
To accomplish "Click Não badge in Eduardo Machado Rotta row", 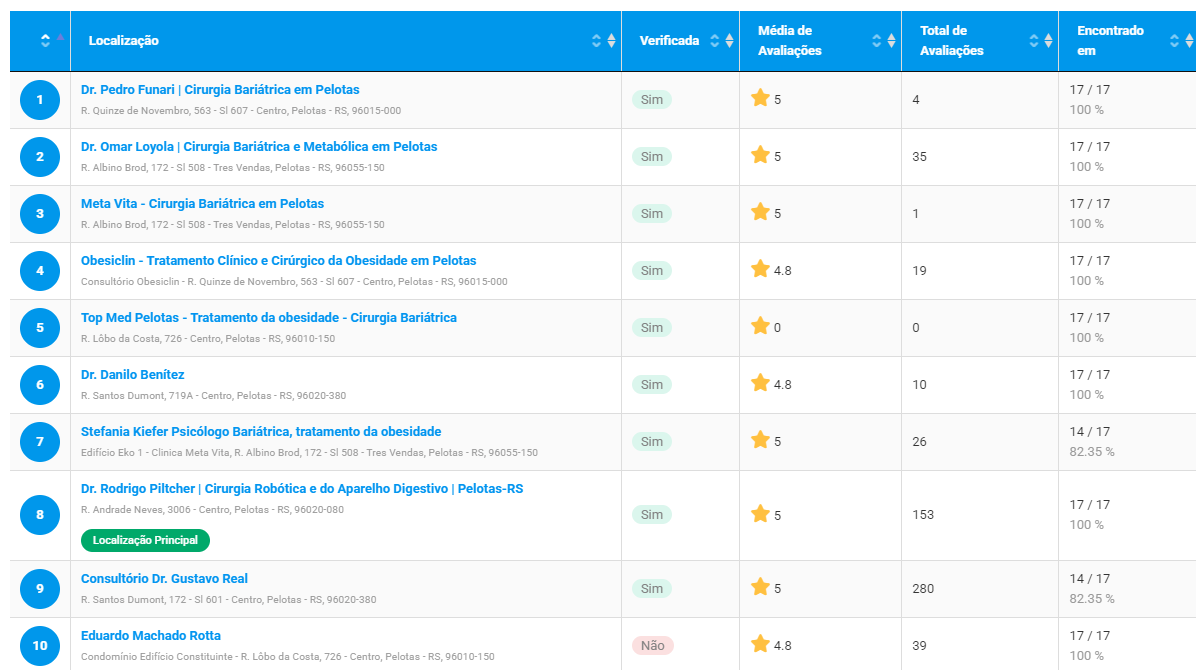I will [x=652, y=646].
